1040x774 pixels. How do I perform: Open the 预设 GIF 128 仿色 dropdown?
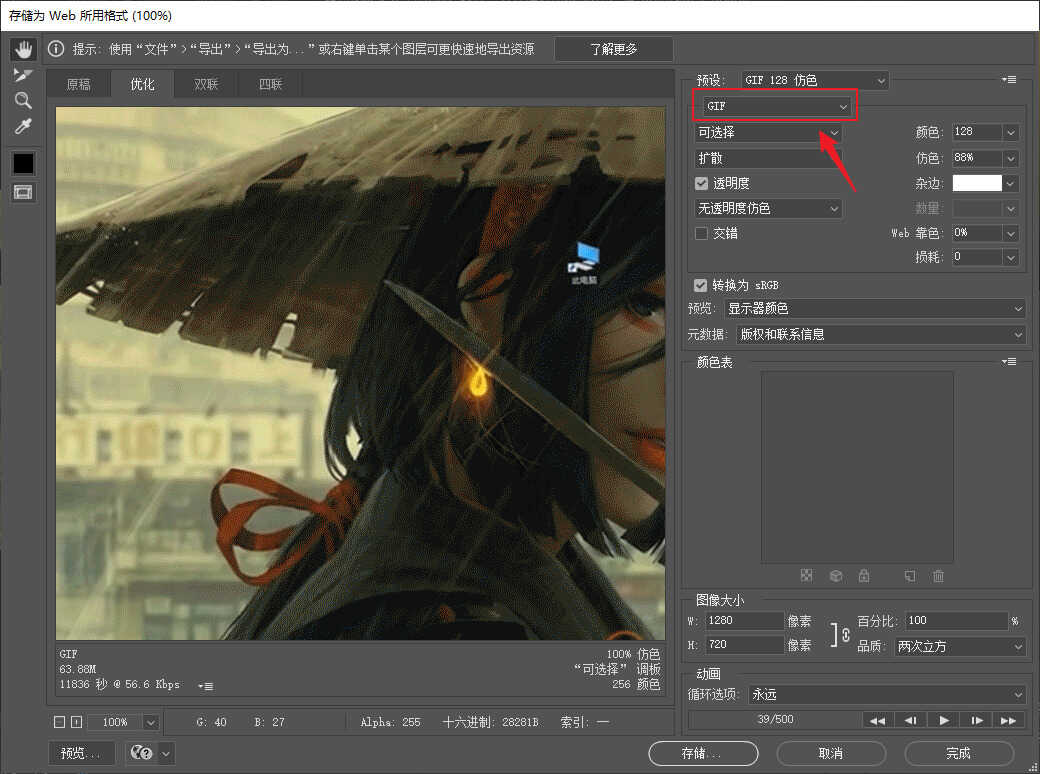coord(814,80)
